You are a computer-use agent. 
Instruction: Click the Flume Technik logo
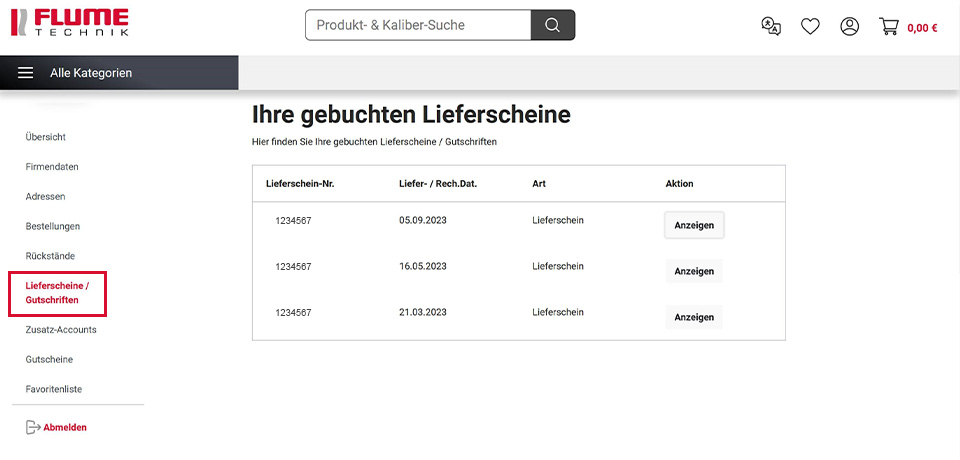(68, 24)
